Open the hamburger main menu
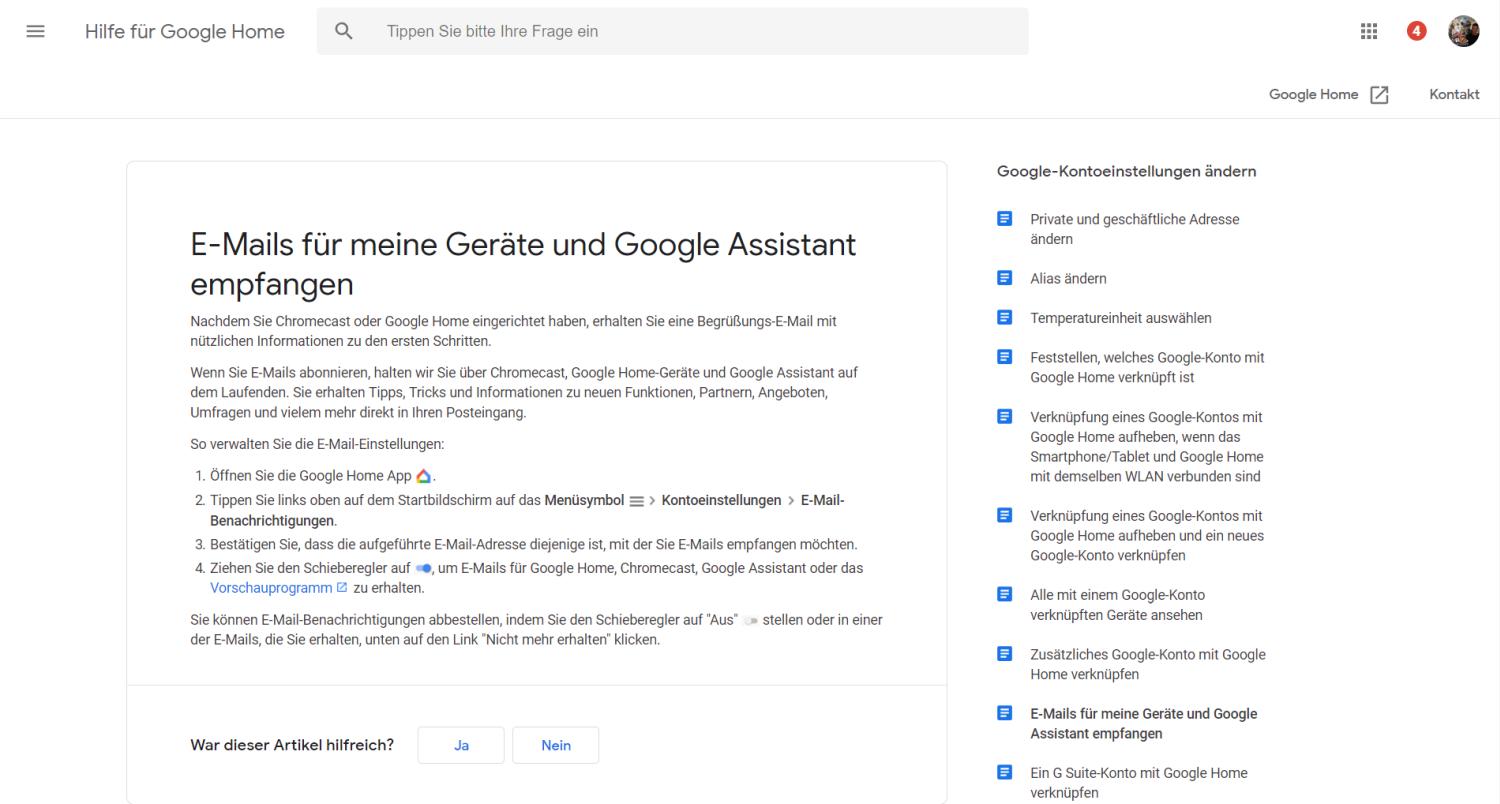Image resolution: width=1500 pixels, height=804 pixels. 36,31
